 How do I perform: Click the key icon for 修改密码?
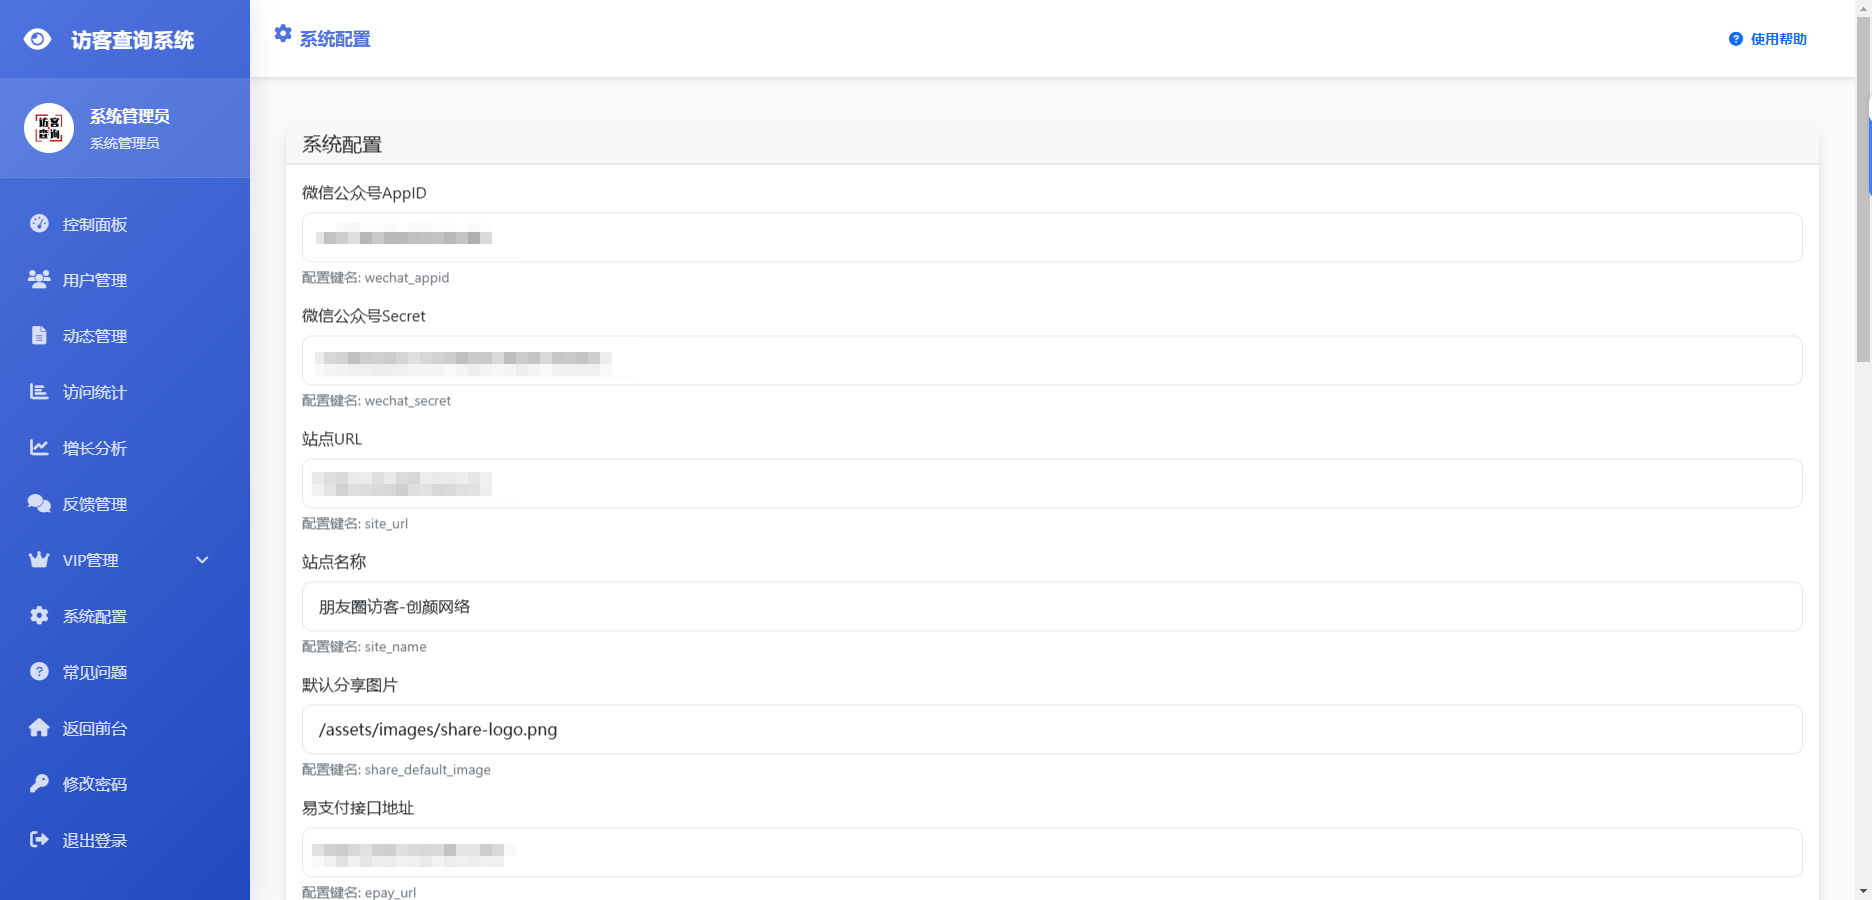39,784
